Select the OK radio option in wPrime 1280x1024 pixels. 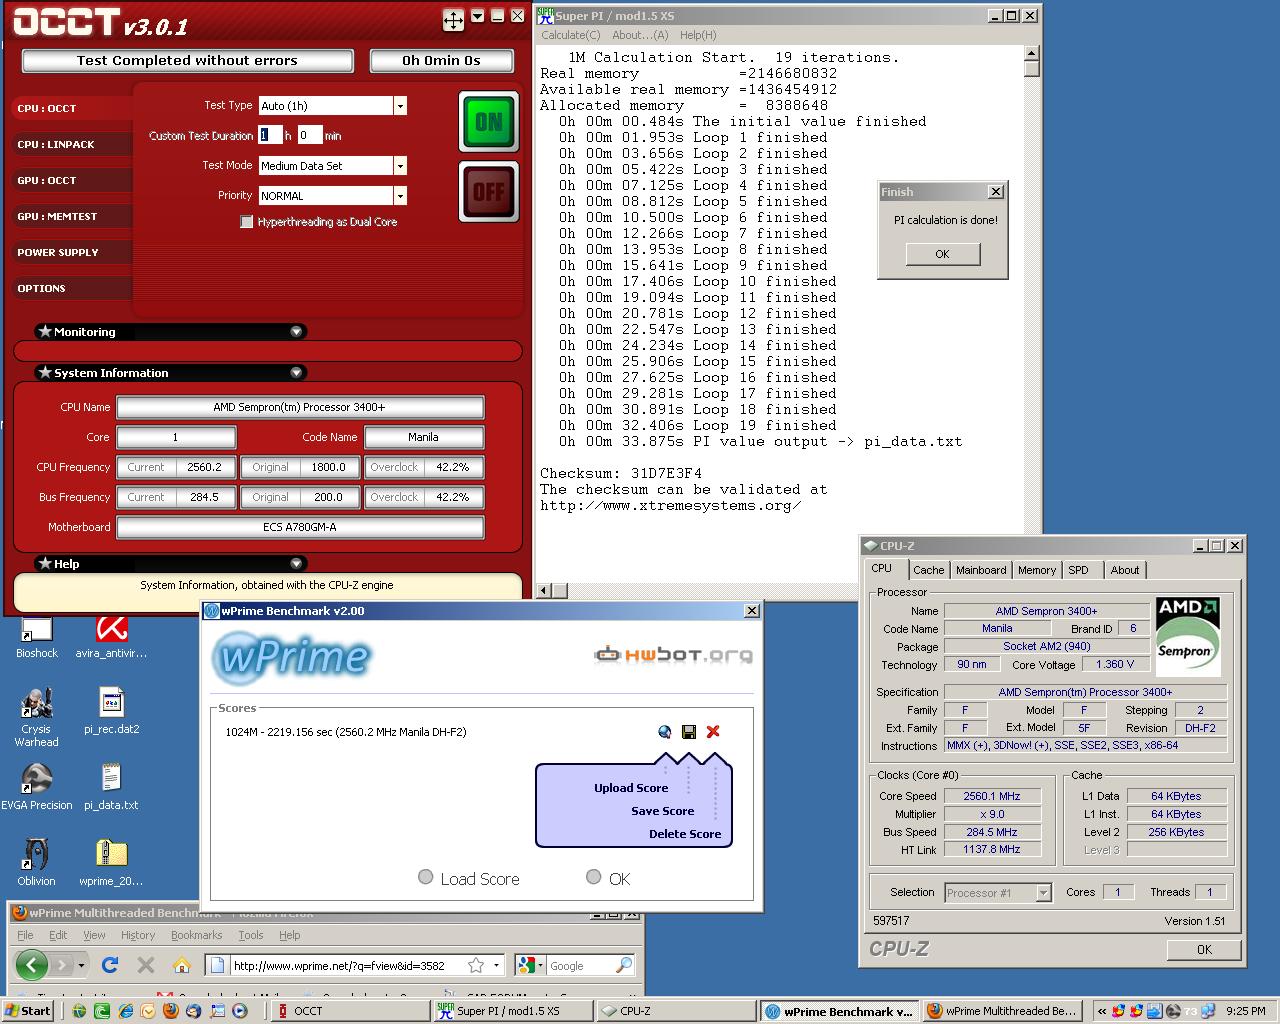pos(593,877)
